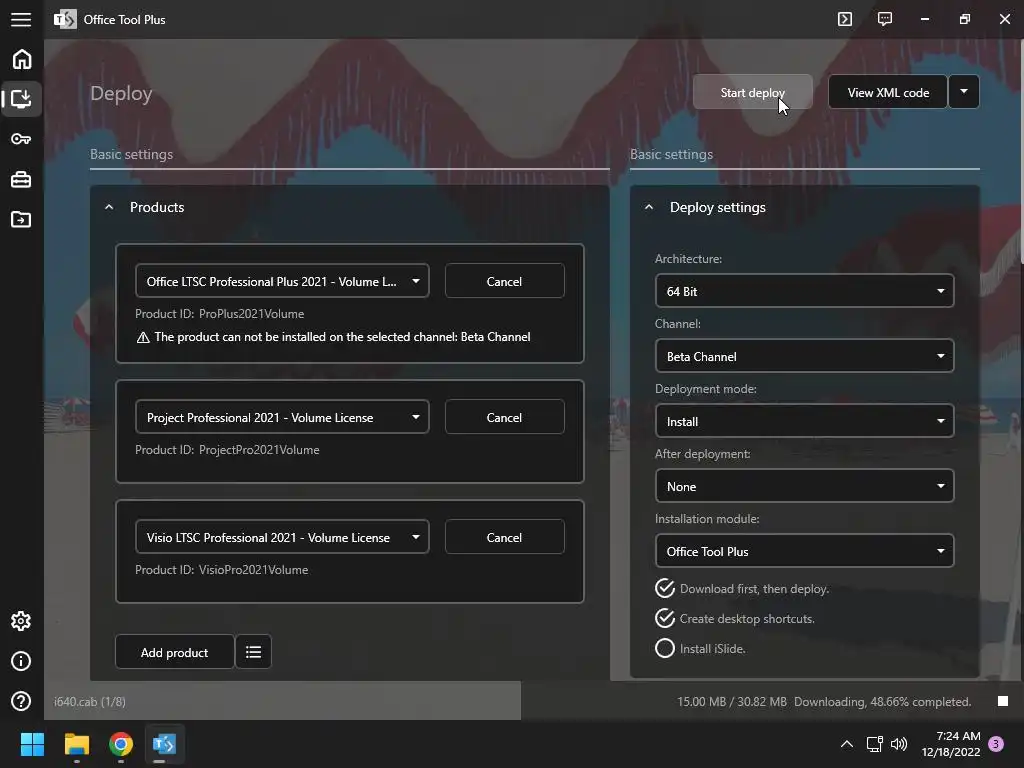Image resolution: width=1024 pixels, height=768 pixels.
Task: Open File Explorer from taskbar
Action: [76, 744]
